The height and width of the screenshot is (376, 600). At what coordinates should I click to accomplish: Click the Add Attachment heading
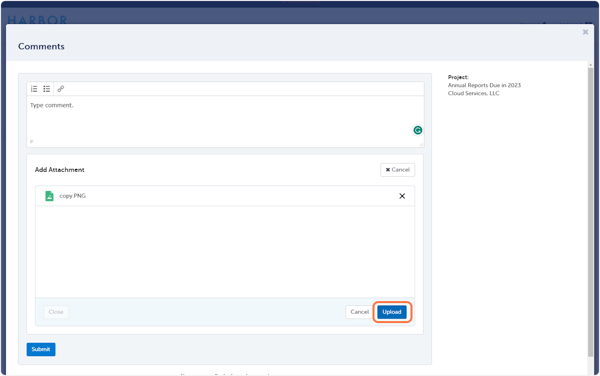(x=60, y=170)
